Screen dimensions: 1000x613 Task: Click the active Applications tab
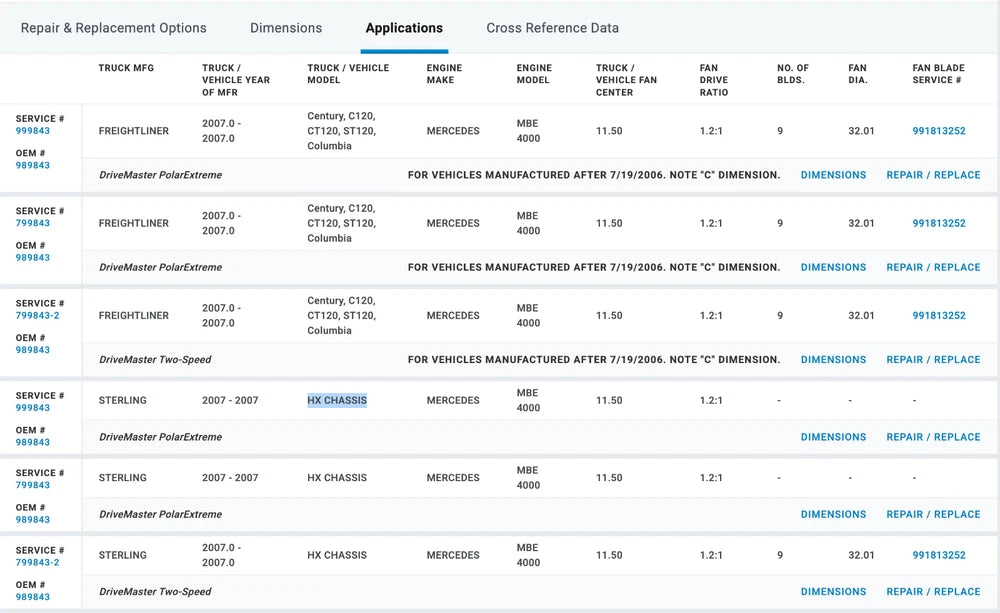(x=404, y=28)
